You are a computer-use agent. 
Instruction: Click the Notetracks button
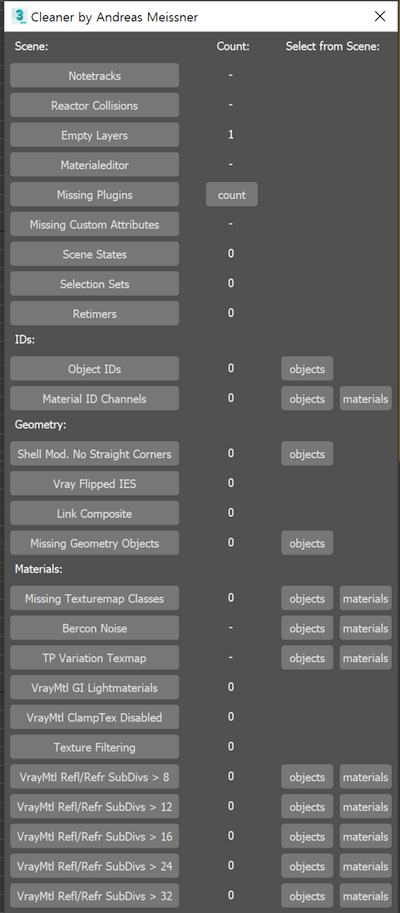94,76
